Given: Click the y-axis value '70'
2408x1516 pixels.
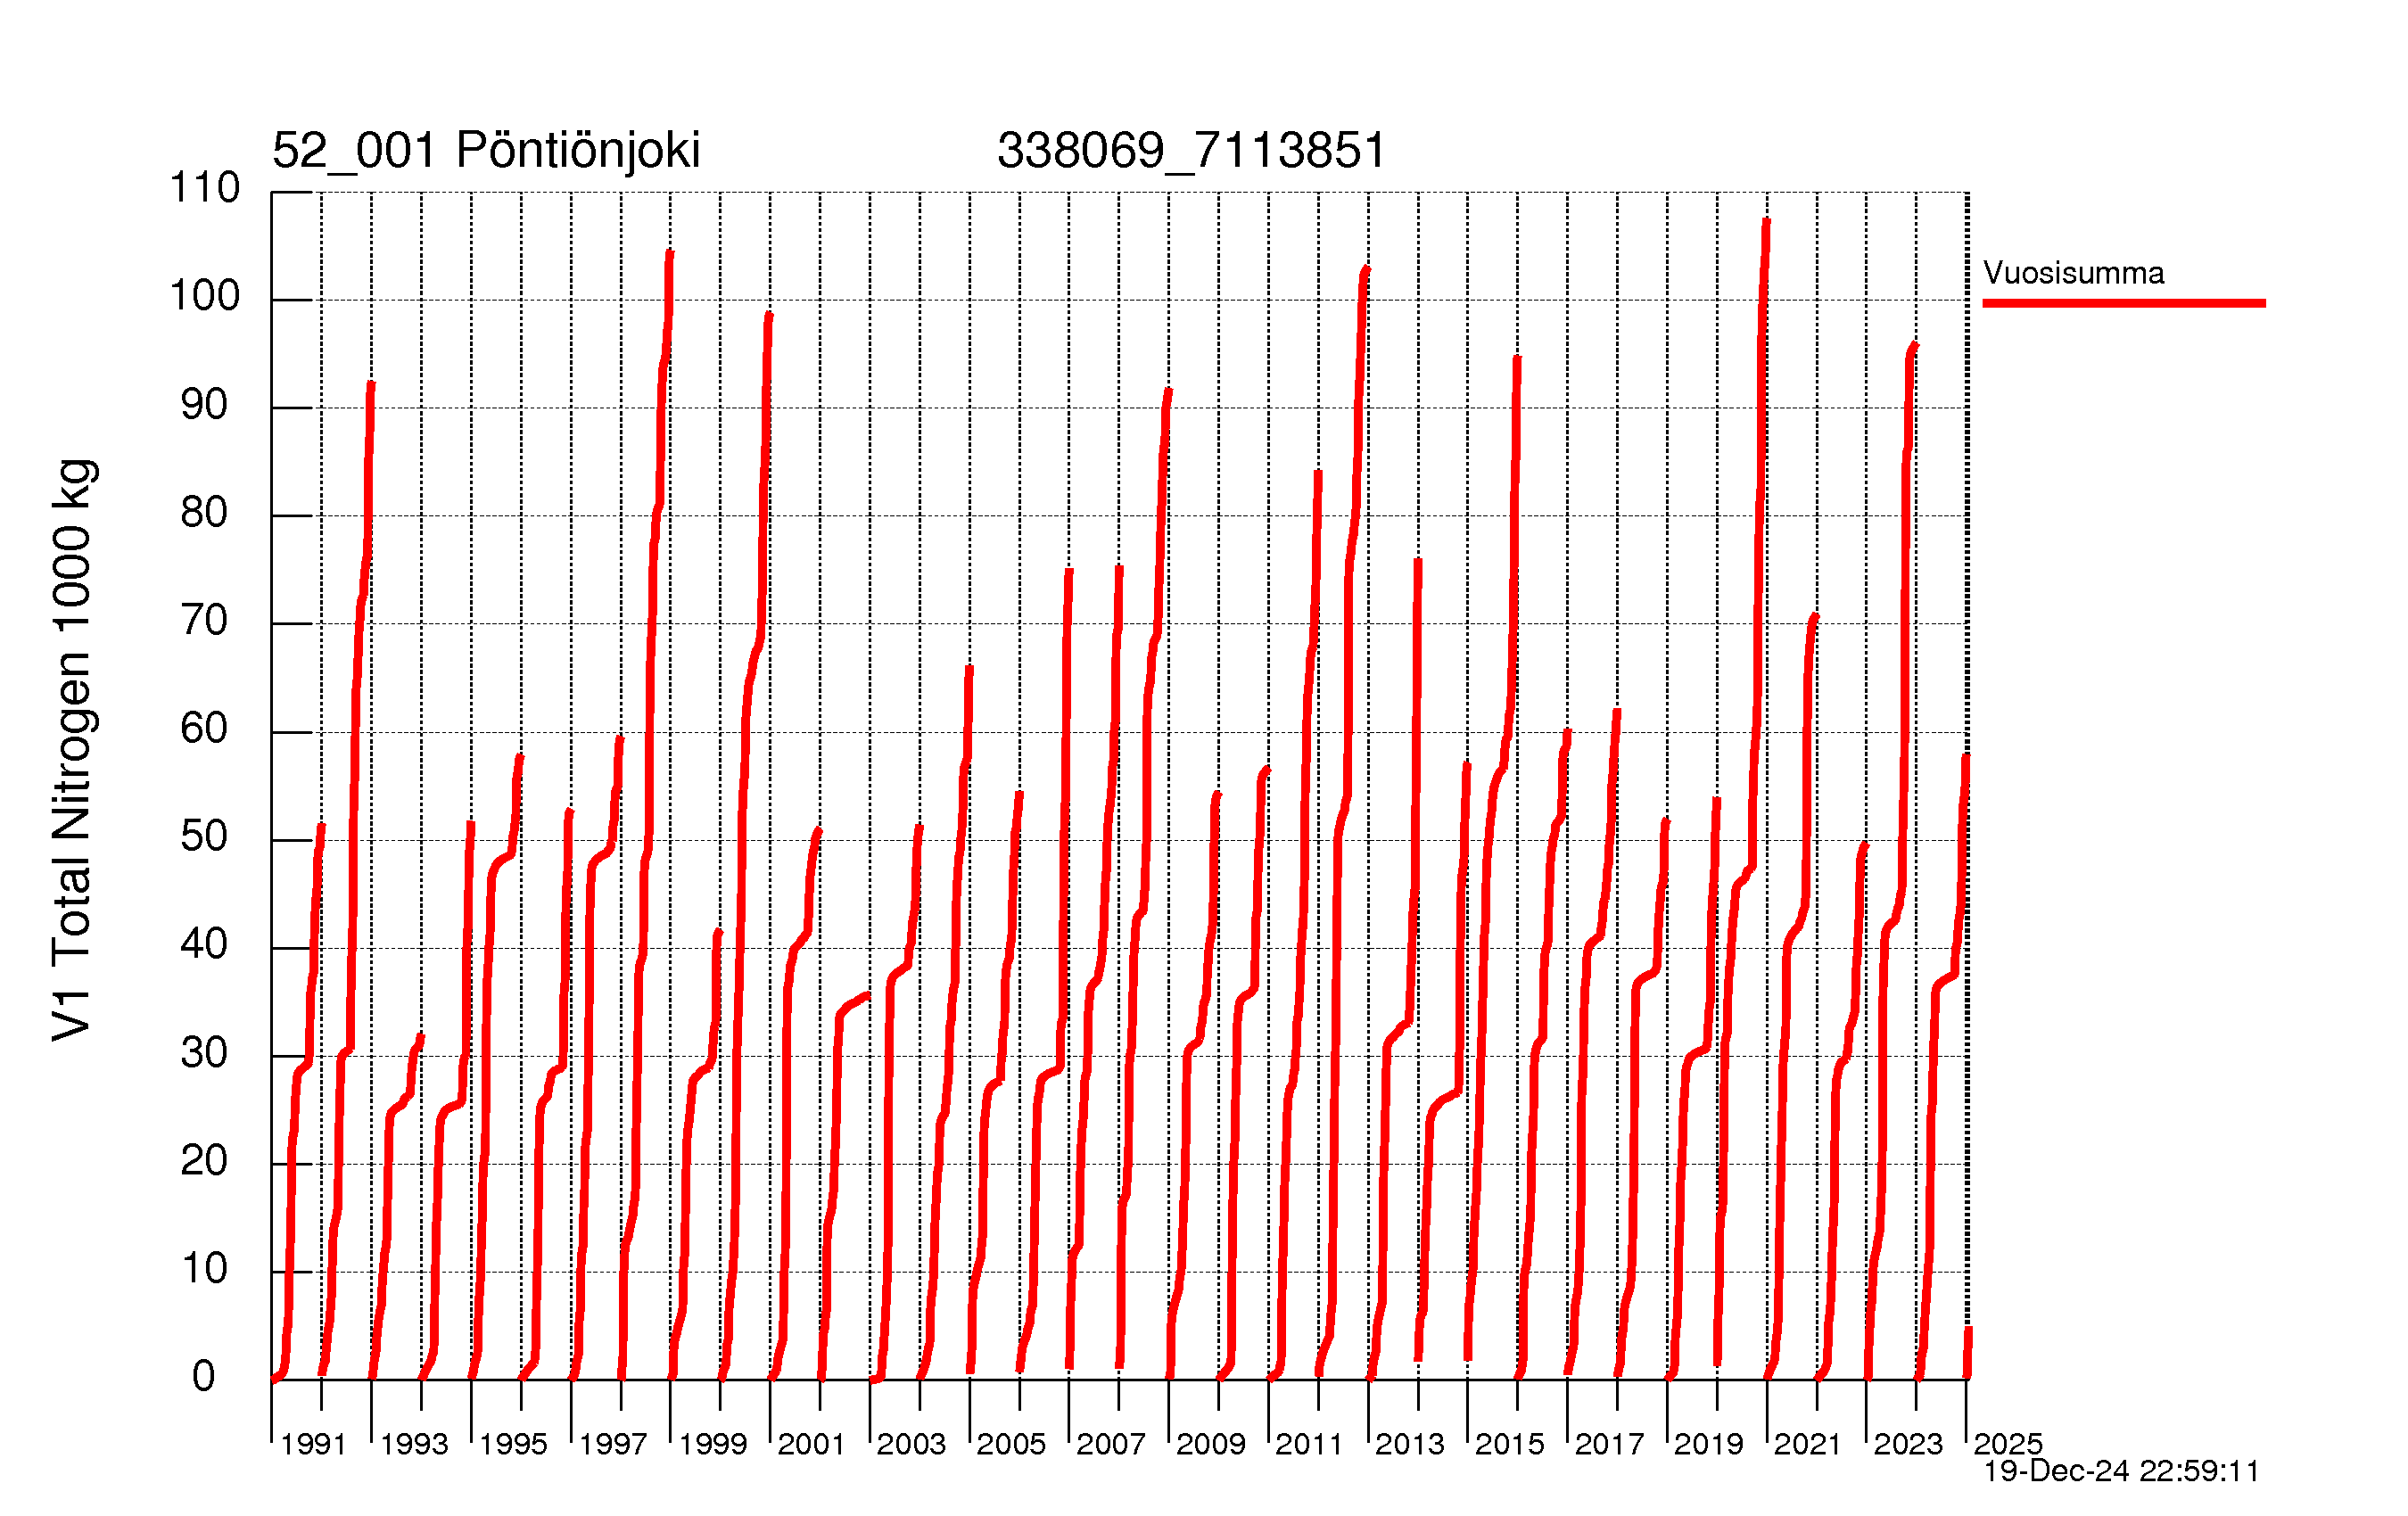Looking at the screenshot, I should pyautogui.click(x=204, y=621).
